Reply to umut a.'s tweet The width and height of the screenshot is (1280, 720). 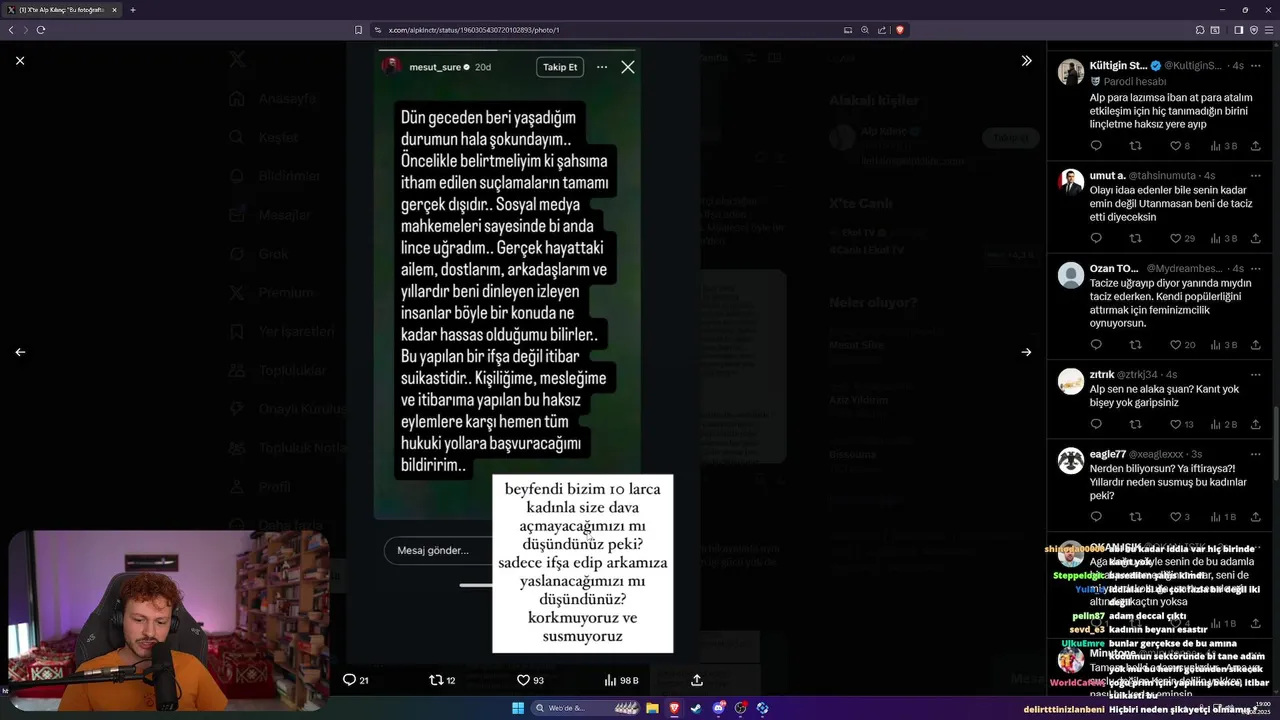click(1096, 239)
